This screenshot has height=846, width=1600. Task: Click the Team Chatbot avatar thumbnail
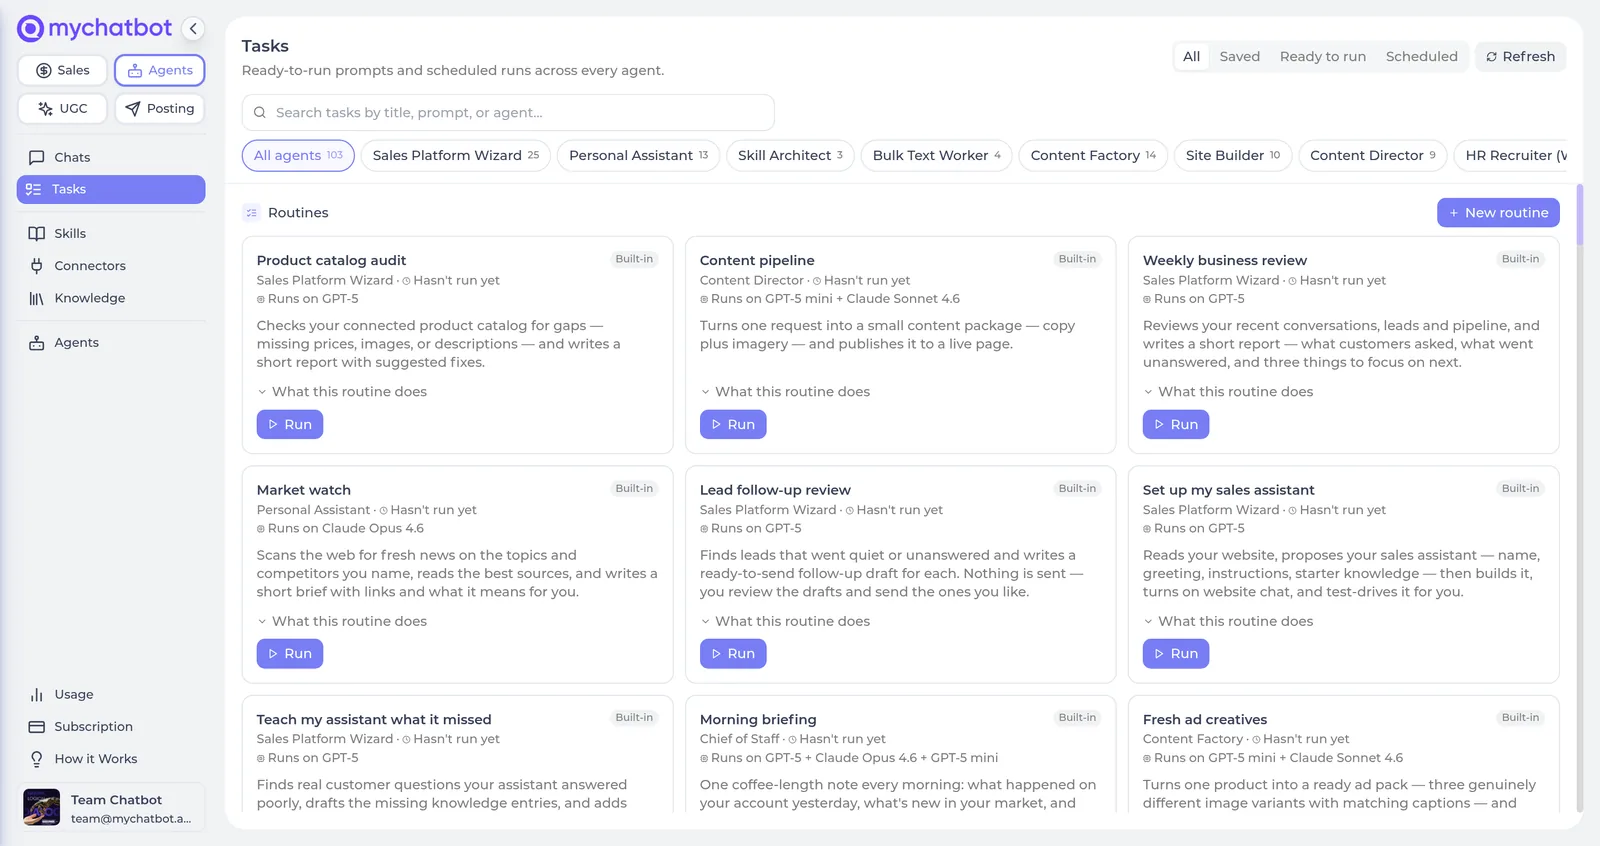pos(42,807)
